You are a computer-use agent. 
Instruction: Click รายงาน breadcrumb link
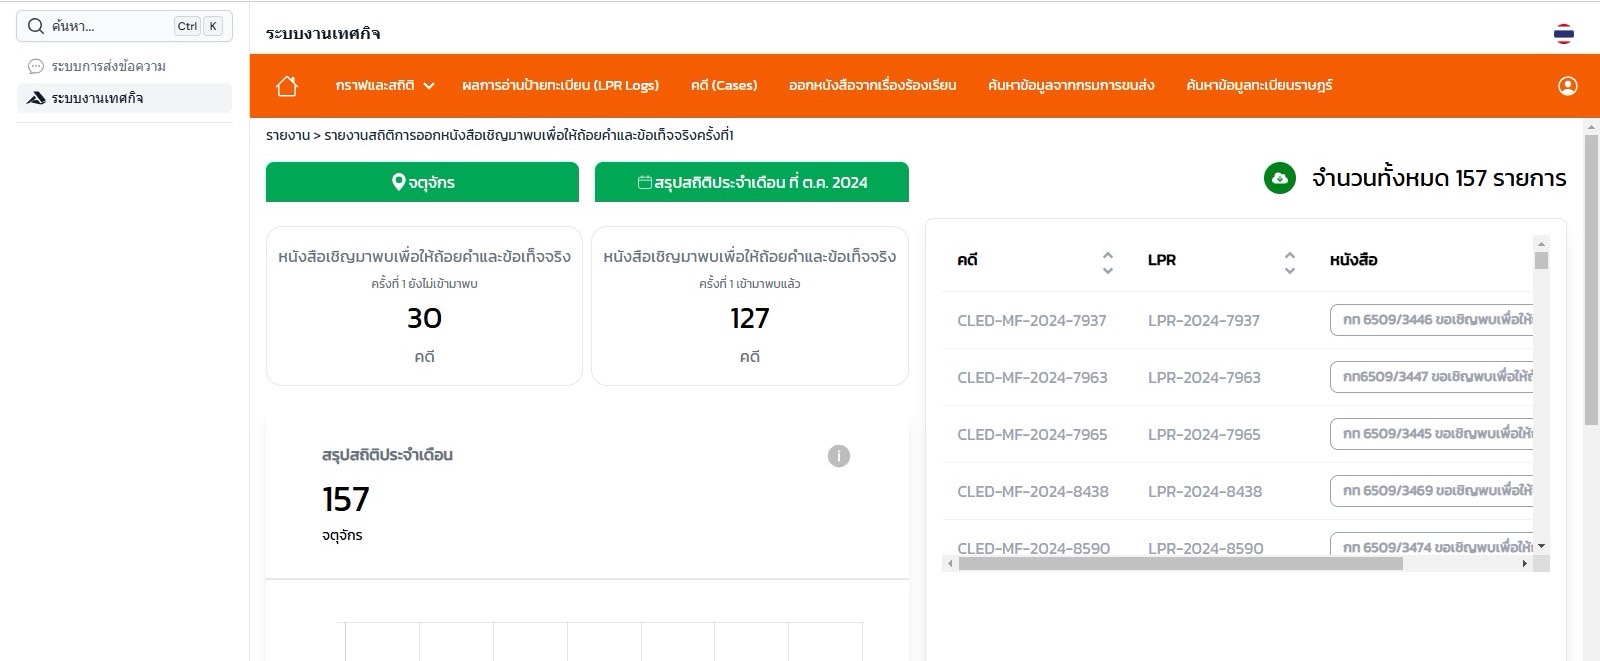click(288, 135)
